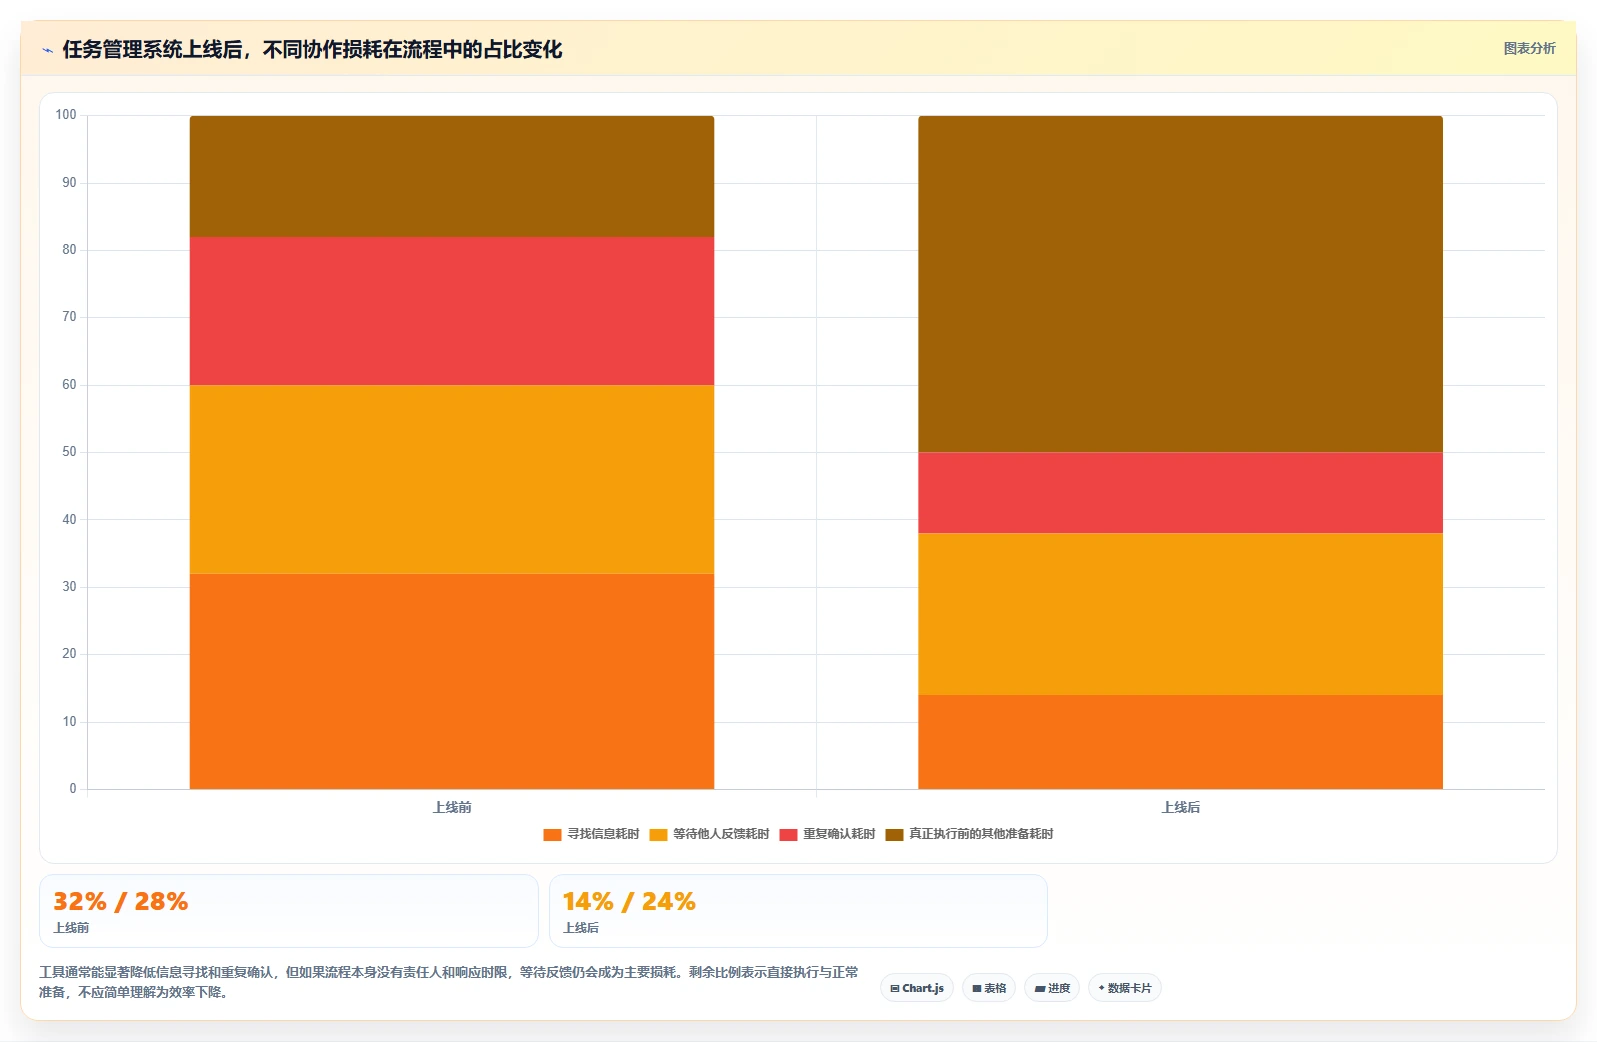Click the red 重复确认 segment of 上线前 bar
1597x1042 pixels.
pos(452,311)
